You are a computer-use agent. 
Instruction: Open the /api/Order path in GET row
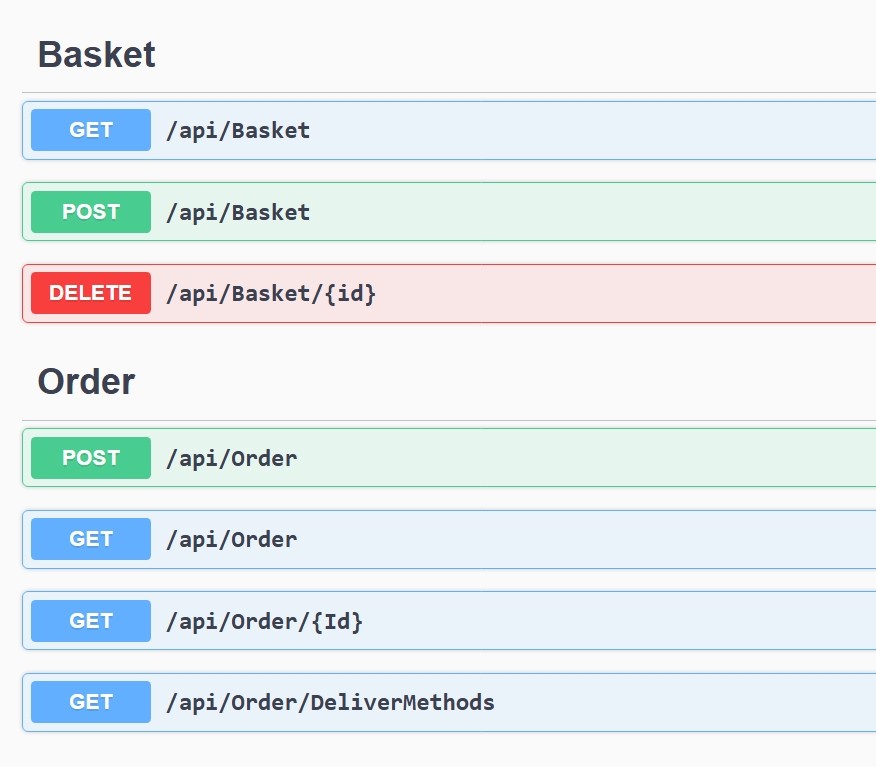pyautogui.click(x=231, y=539)
